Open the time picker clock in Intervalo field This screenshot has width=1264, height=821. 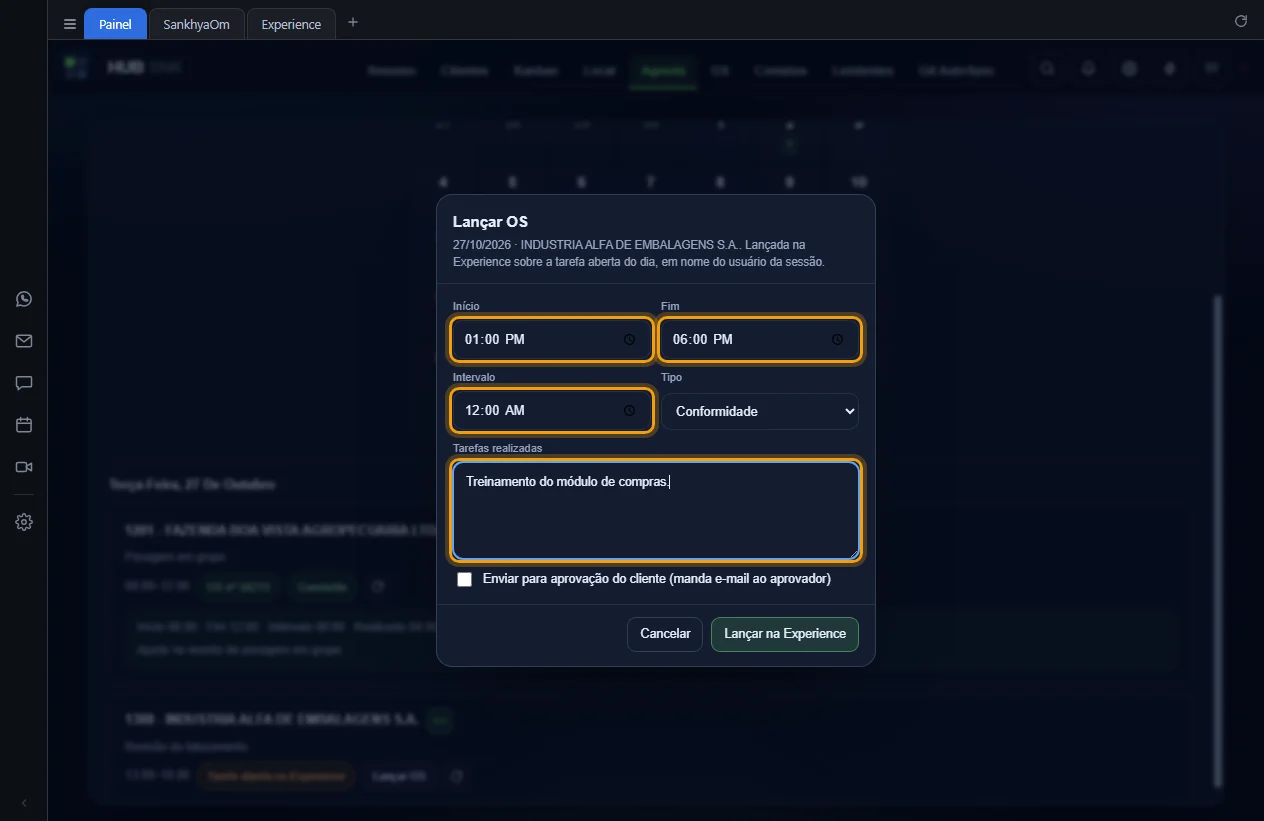(629, 411)
